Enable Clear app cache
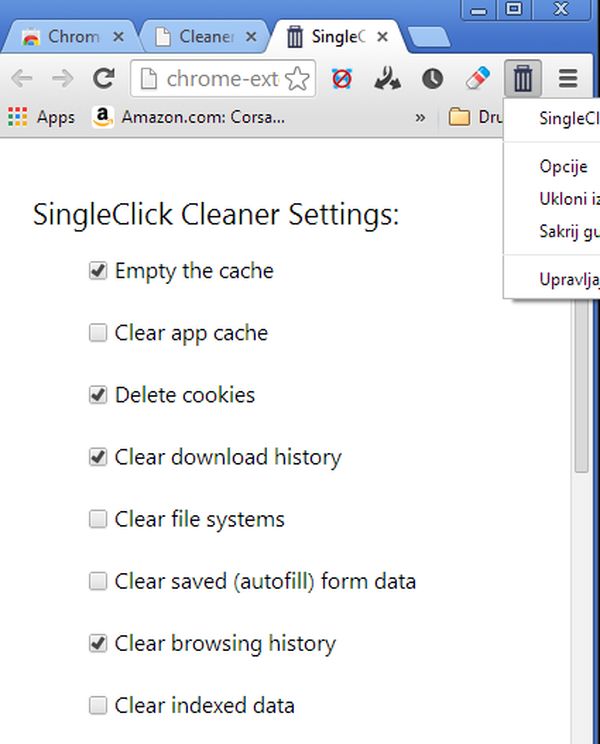The height and width of the screenshot is (744, 600). click(x=98, y=333)
